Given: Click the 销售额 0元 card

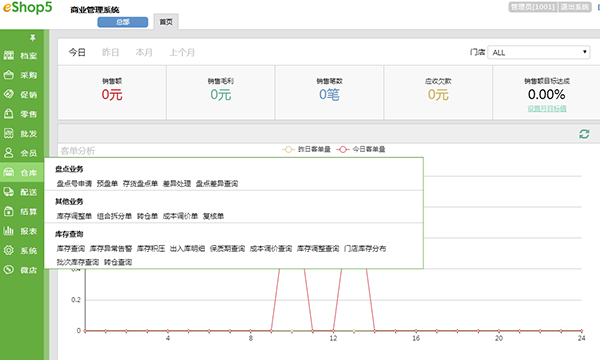Looking at the screenshot, I should [x=112, y=92].
